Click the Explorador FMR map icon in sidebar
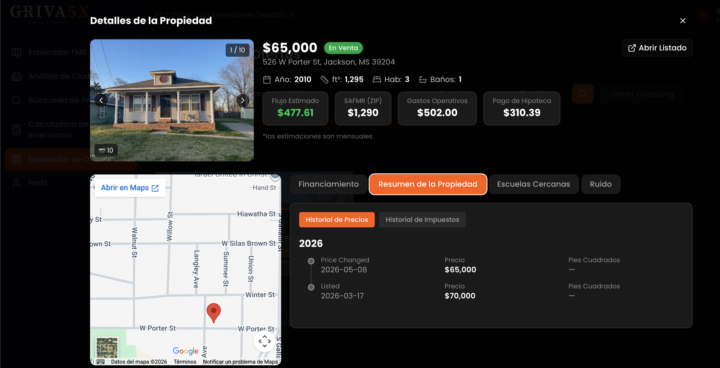The image size is (720, 368). (17, 52)
